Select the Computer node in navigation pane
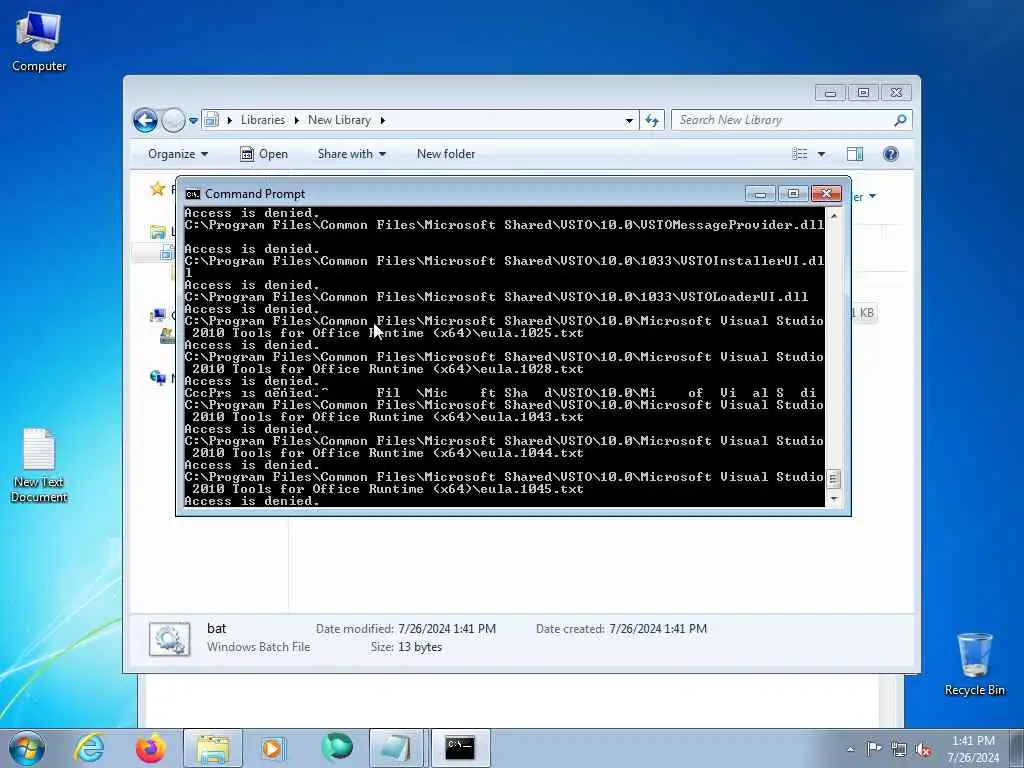Screen dimensions: 1024x768 click(x=157, y=316)
